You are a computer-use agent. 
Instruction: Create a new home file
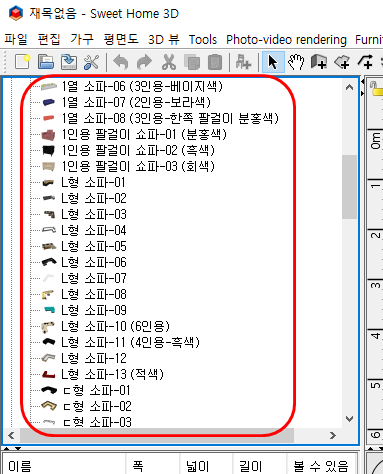click(x=22, y=62)
